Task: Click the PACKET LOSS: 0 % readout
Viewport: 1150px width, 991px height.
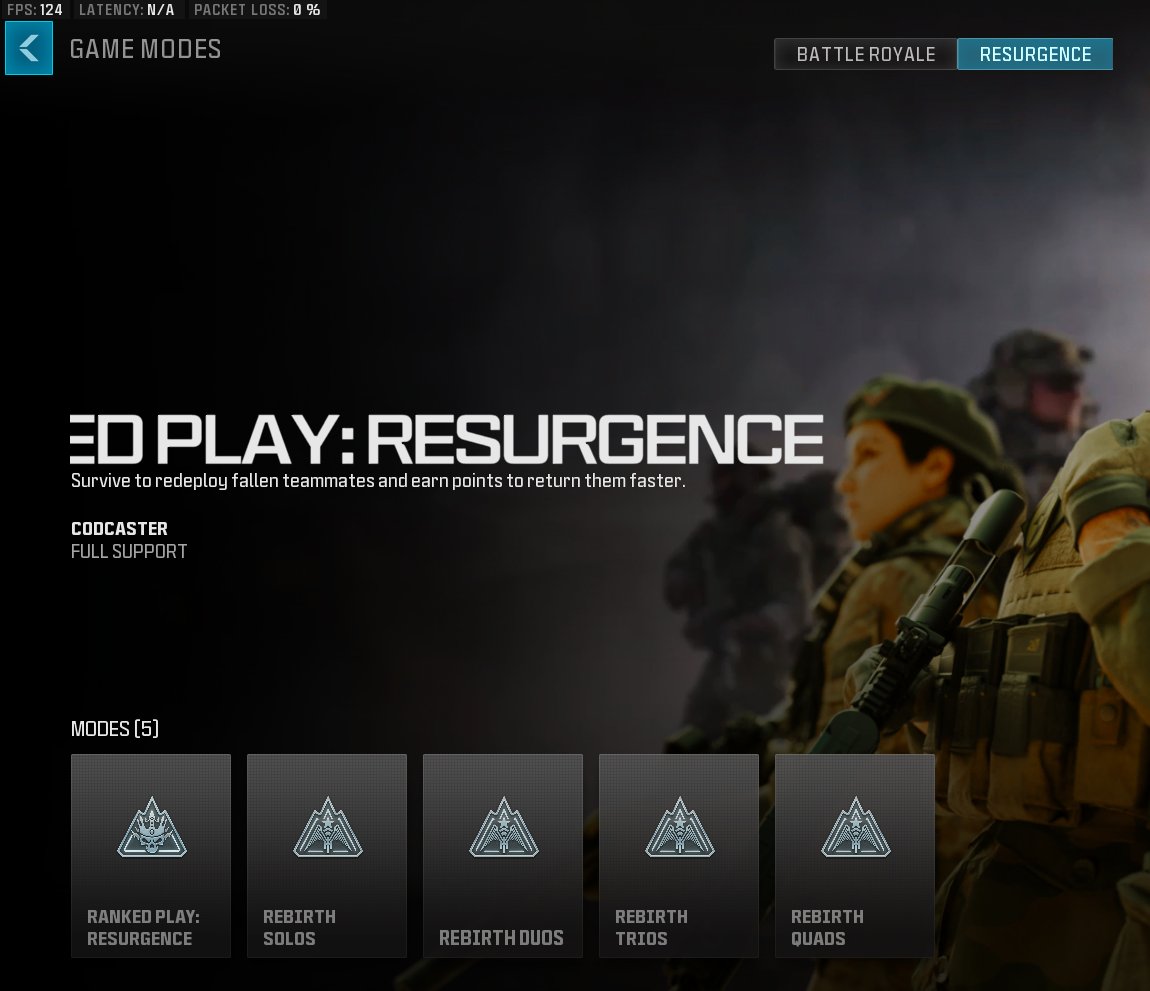Action: (x=257, y=10)
